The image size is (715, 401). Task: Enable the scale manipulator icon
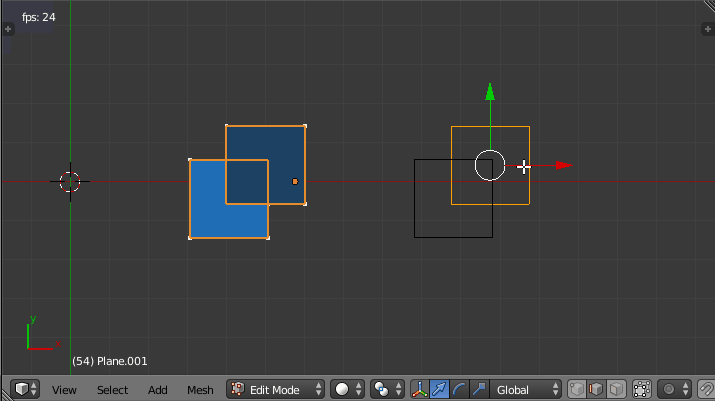(x=479, y=389)
